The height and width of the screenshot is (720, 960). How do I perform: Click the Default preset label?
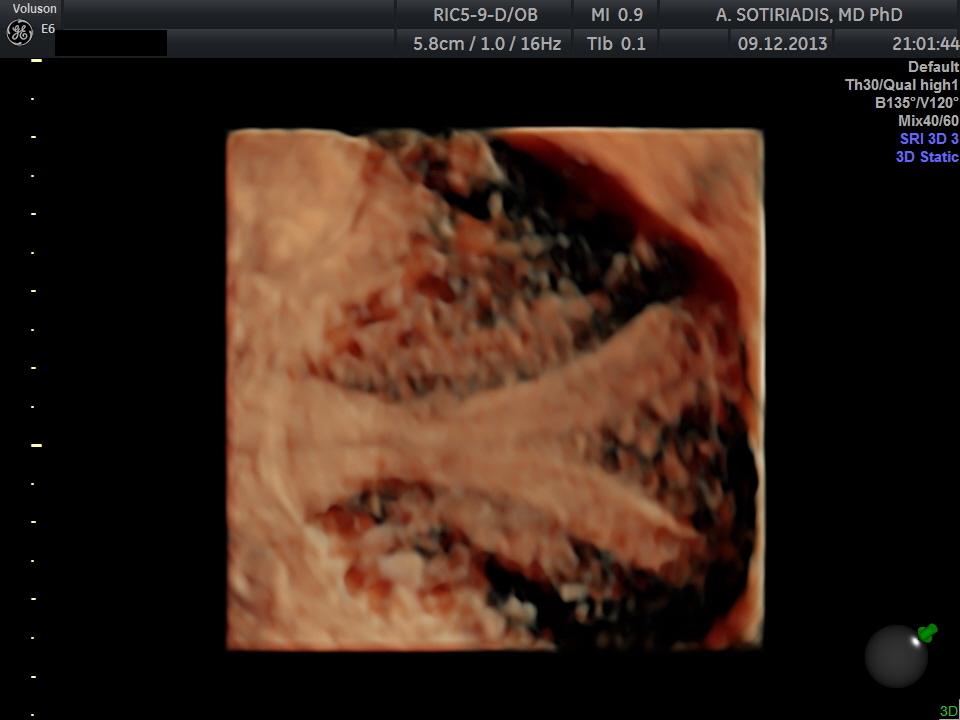click(x=933, y=67)
